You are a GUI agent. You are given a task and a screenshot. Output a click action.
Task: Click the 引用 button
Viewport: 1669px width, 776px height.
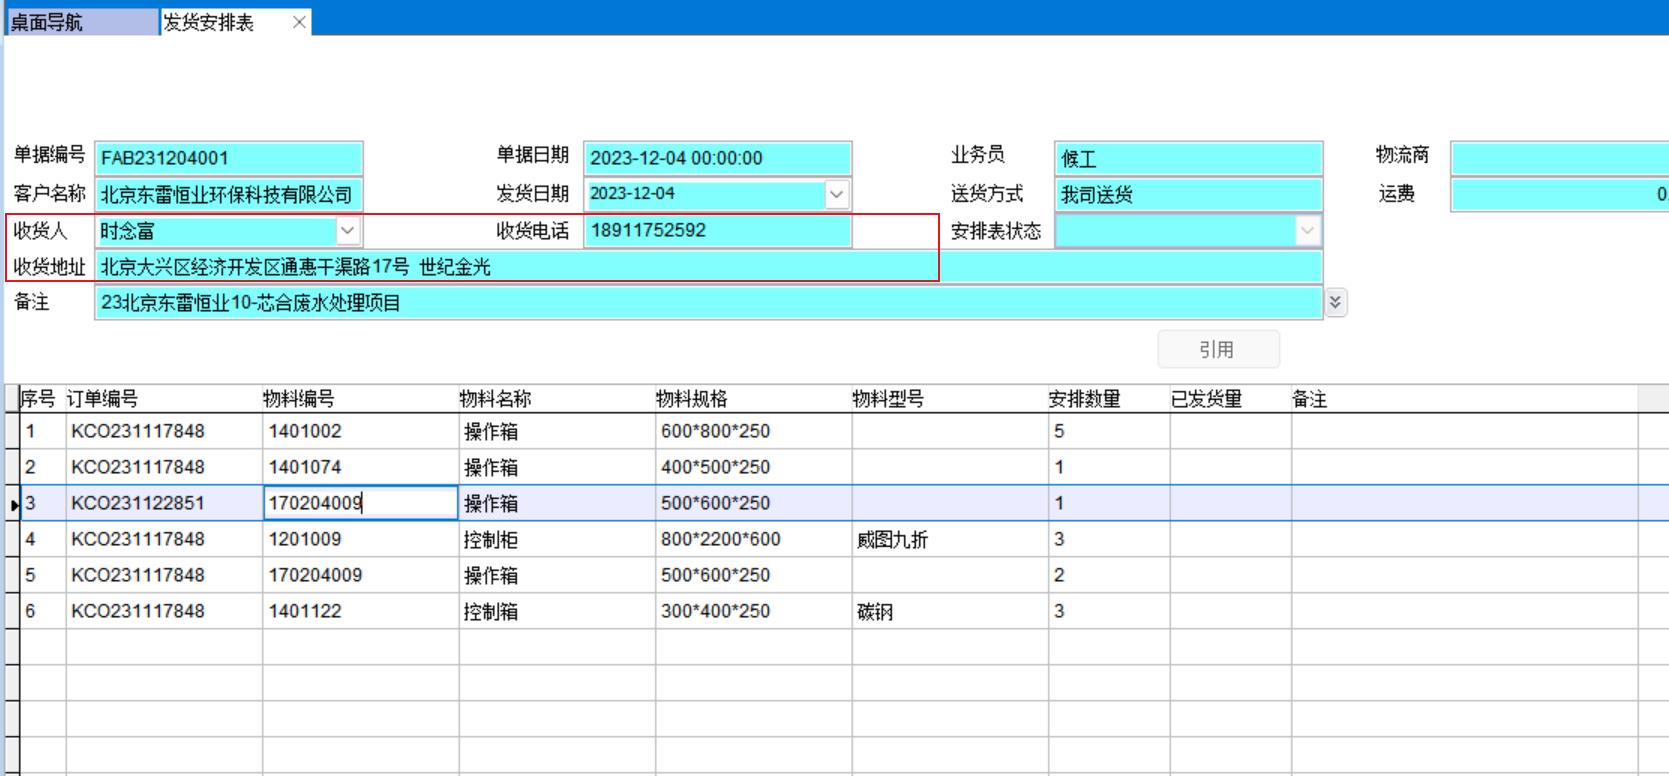(1217, 349)
